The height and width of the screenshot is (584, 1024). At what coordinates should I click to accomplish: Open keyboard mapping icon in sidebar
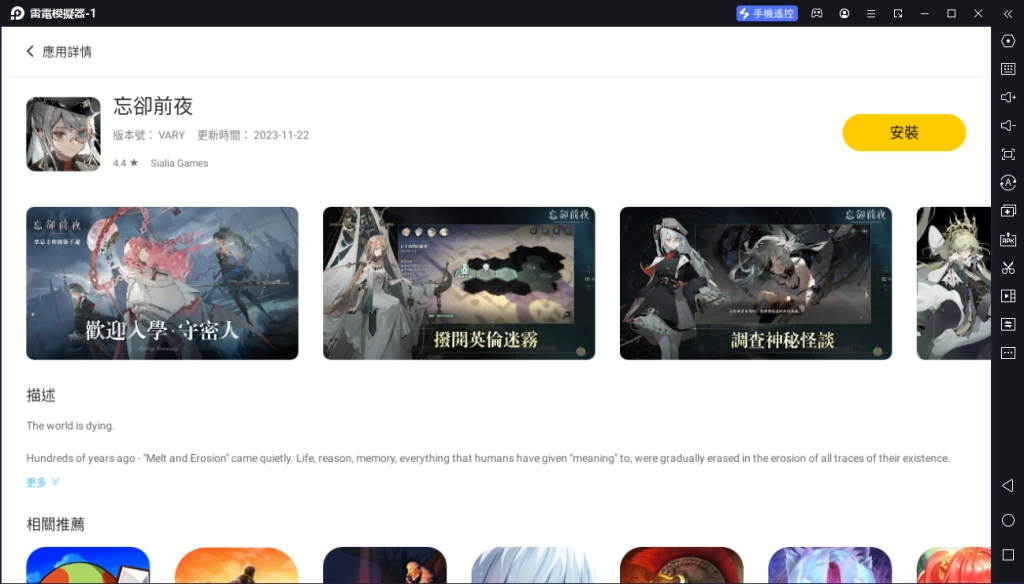coord(1008,69)
